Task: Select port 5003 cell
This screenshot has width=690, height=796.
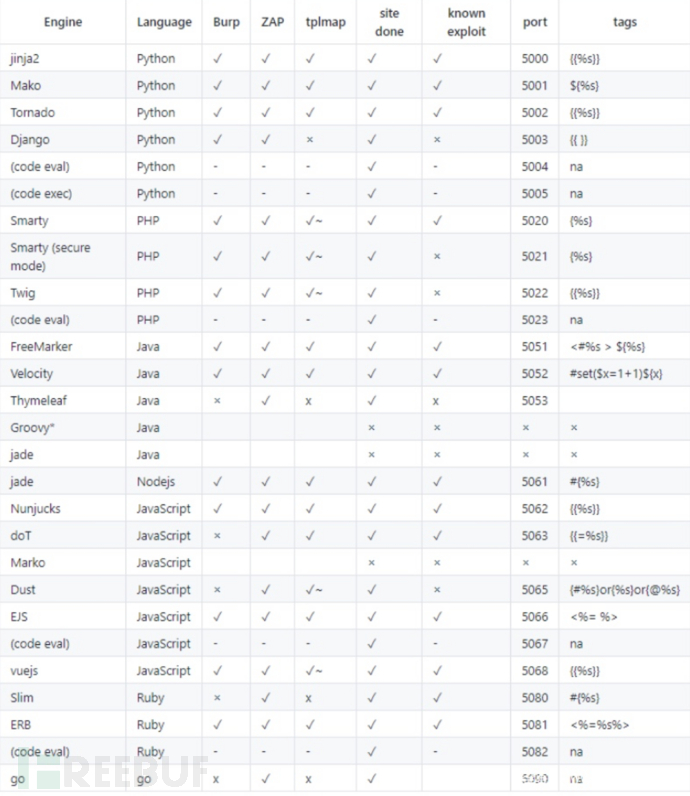Action: 536,140
